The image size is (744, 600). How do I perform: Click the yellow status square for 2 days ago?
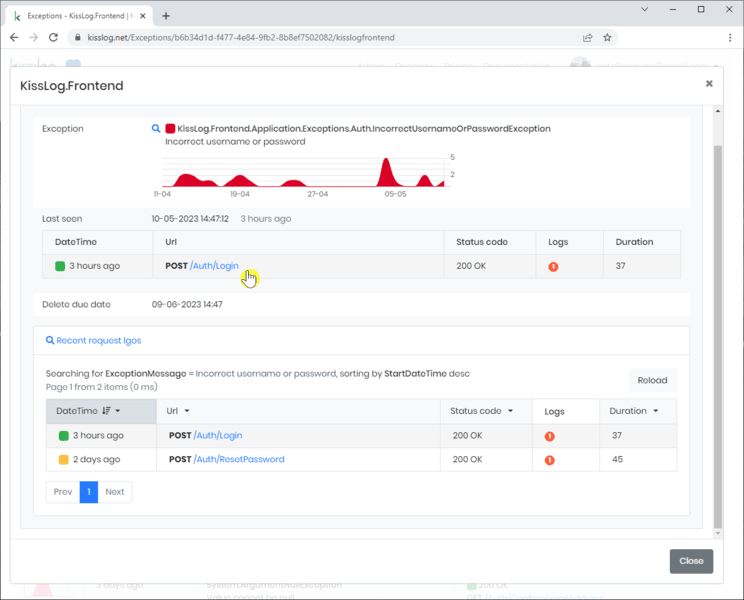pos(64,460)
